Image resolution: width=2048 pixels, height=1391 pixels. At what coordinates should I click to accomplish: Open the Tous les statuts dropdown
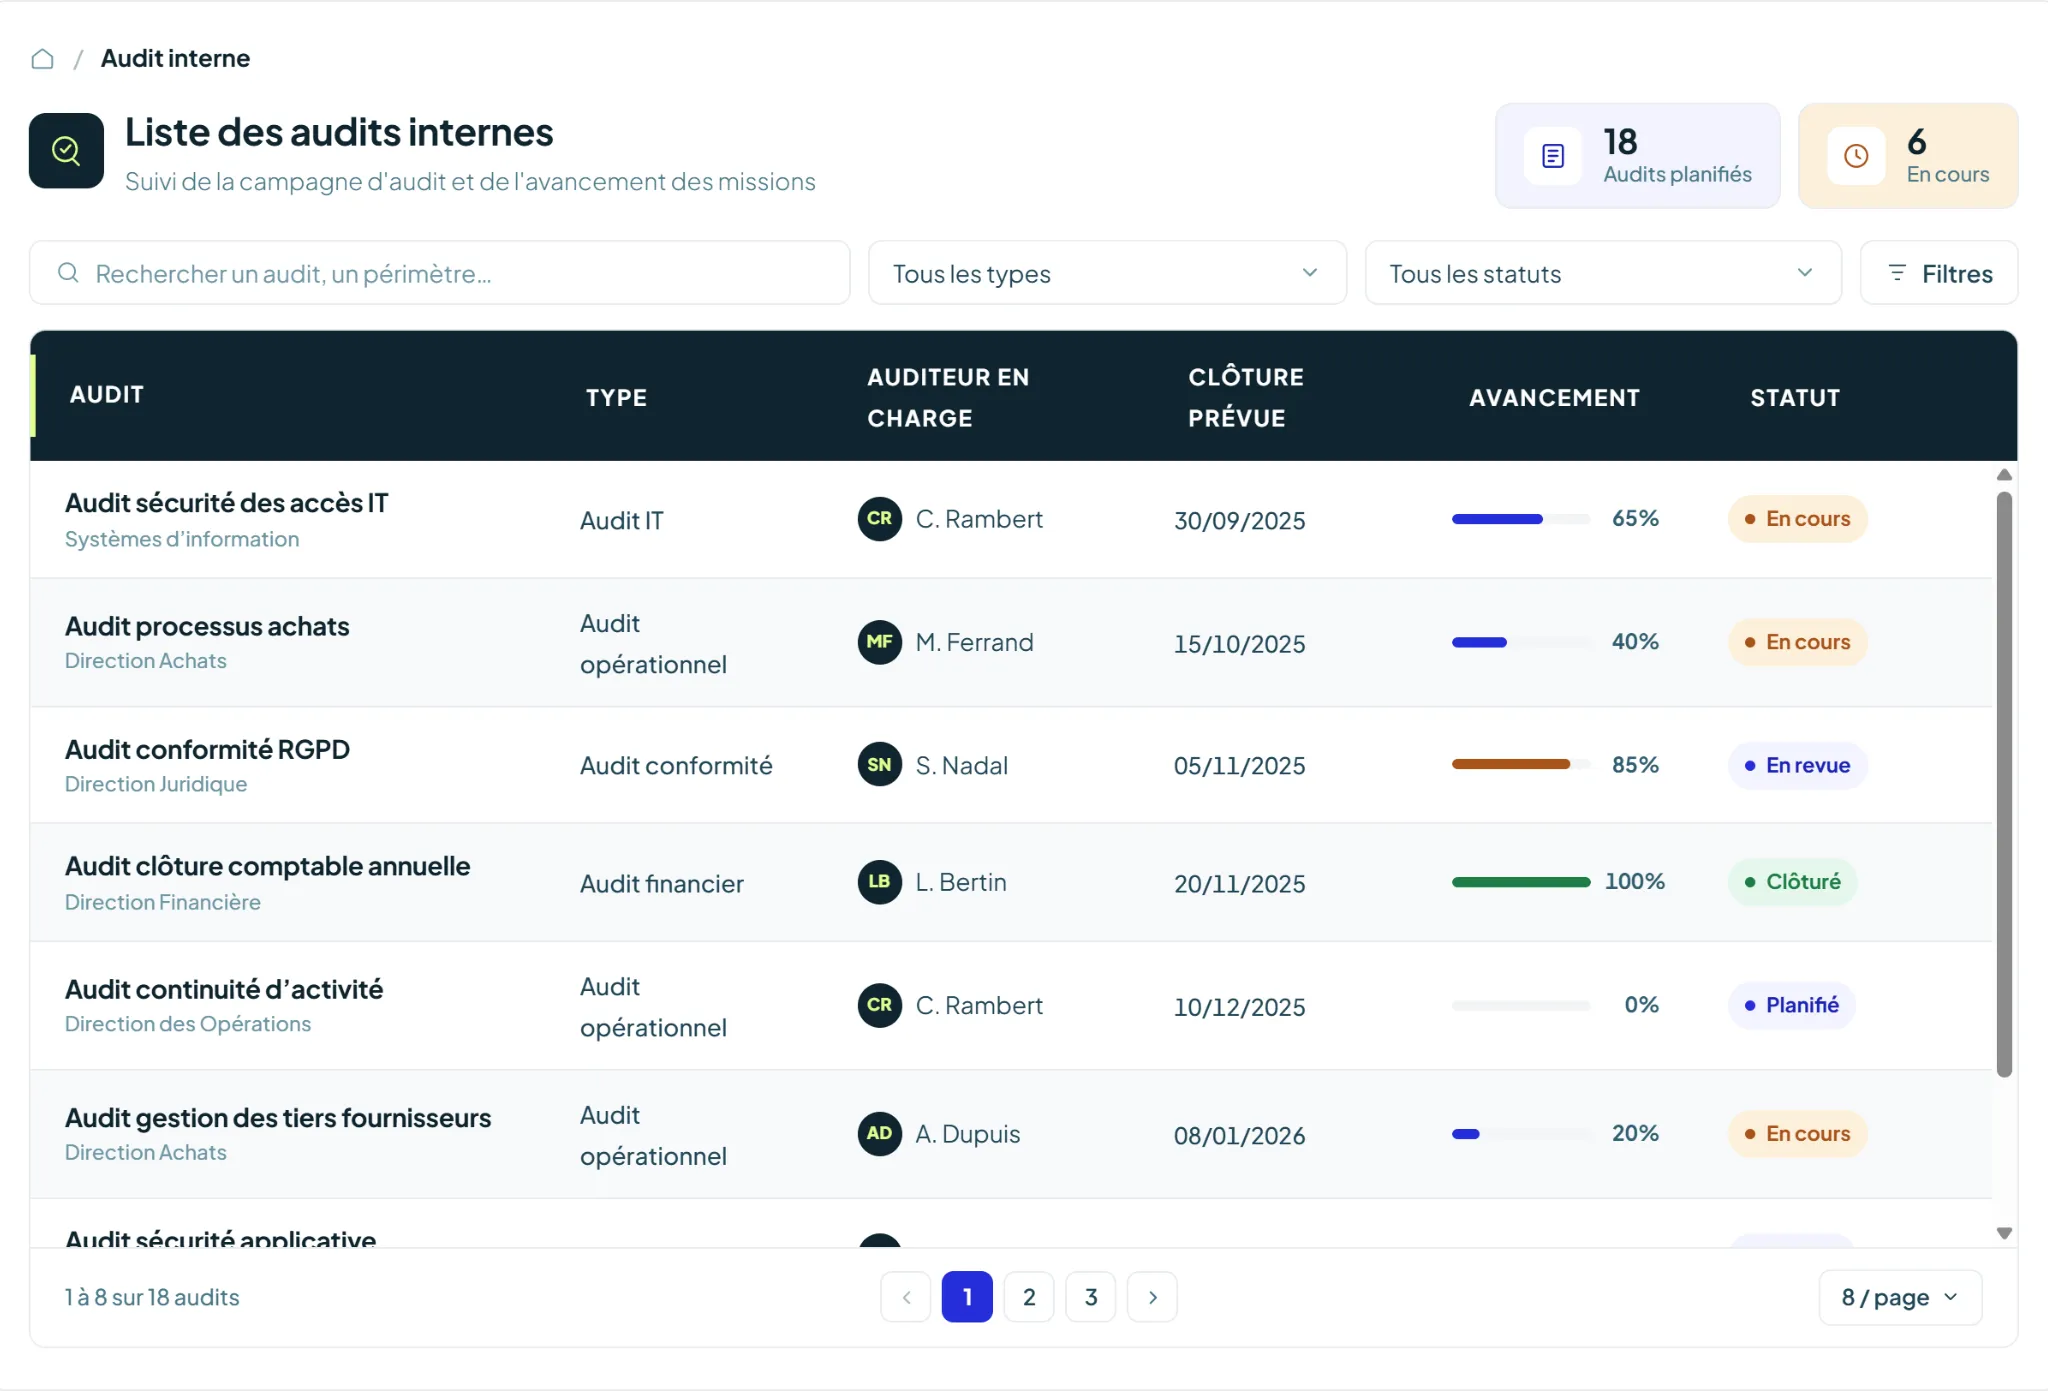tap(1603, 273)
